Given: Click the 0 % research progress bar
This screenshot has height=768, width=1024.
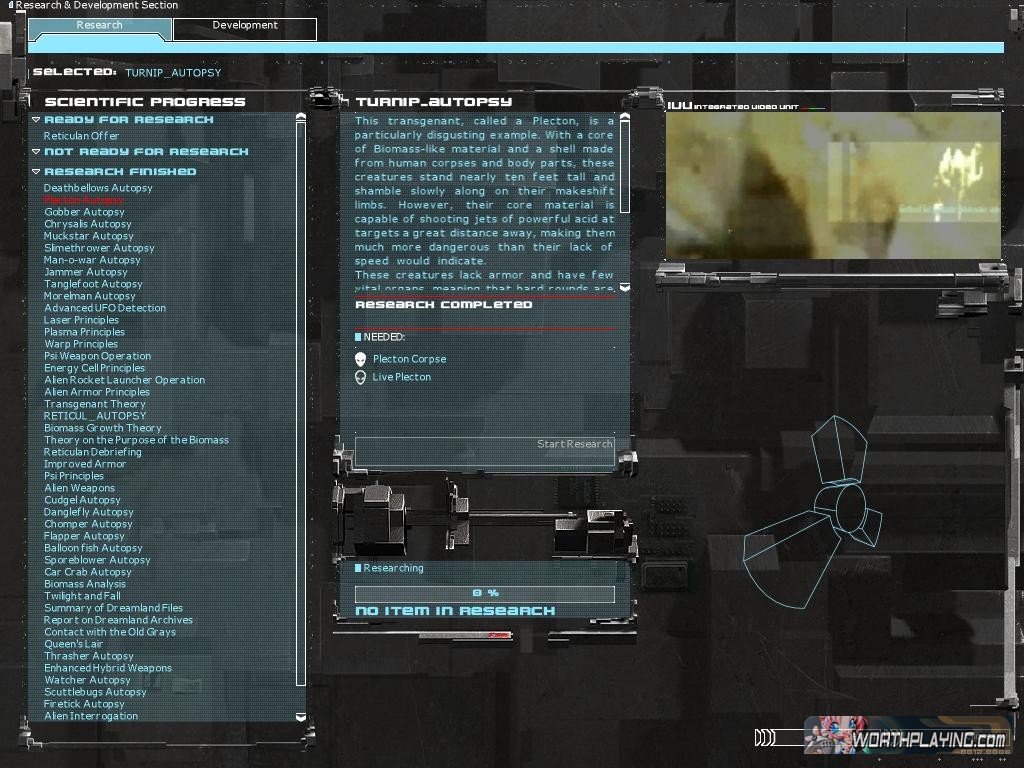Looking at the screenshot, I should tap(485, 594).
